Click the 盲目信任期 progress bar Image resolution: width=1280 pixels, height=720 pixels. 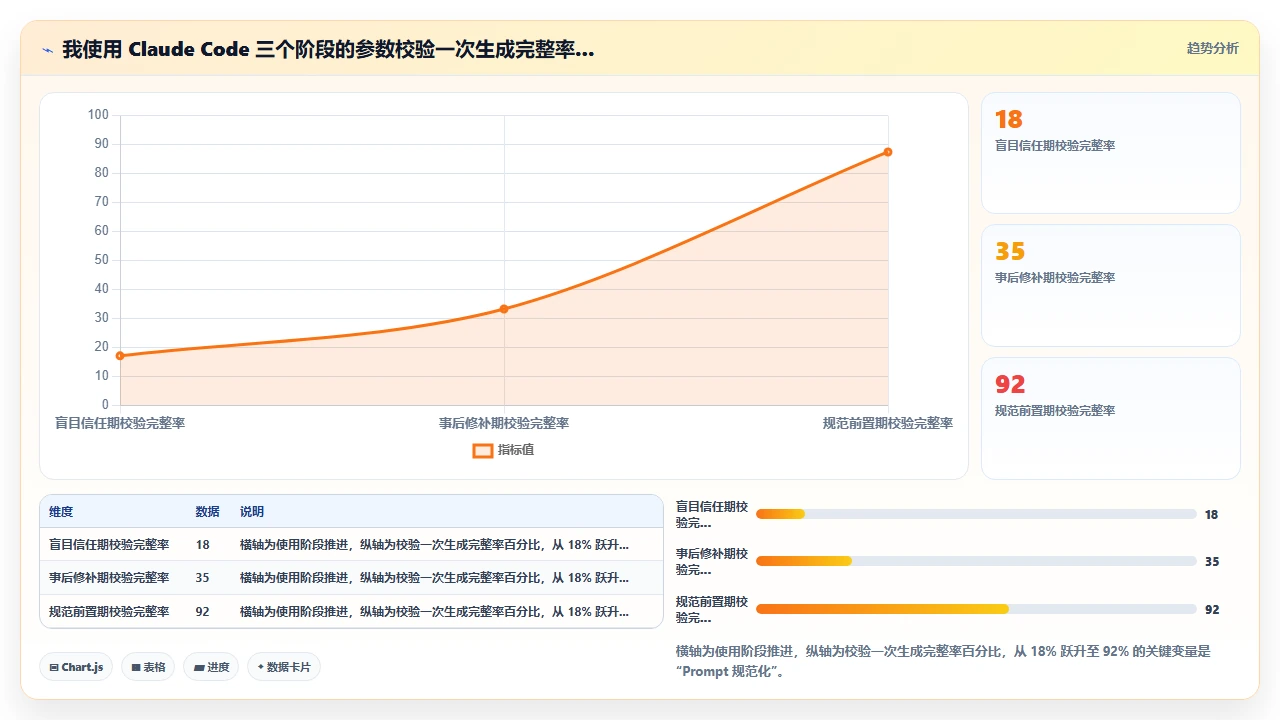976,514
